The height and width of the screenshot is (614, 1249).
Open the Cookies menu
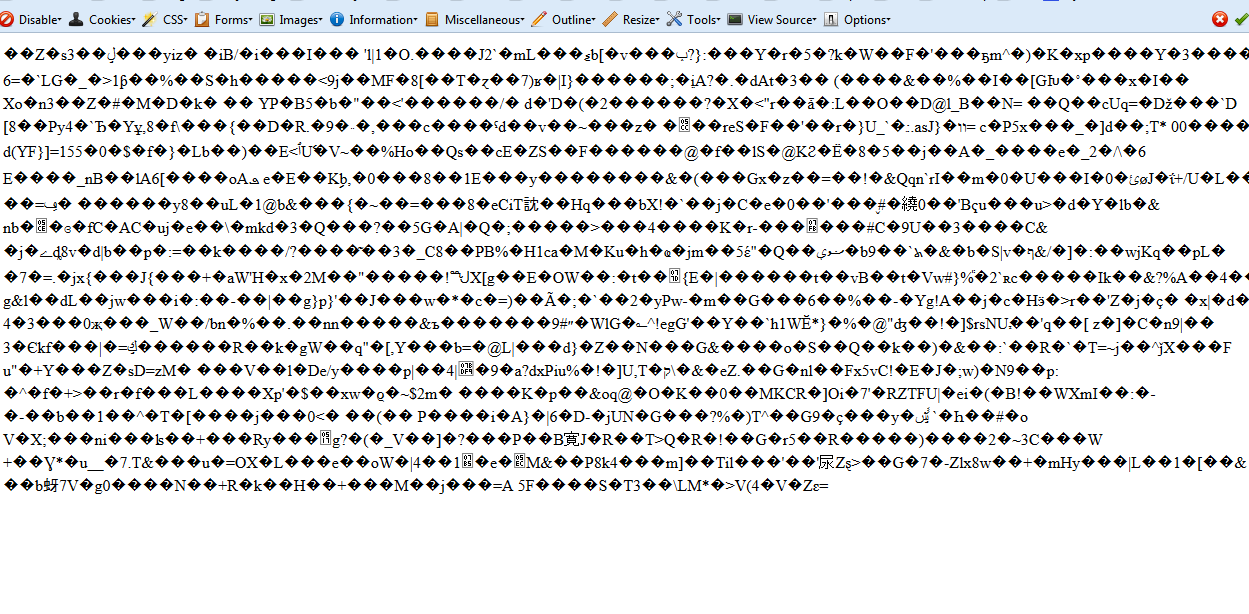[x=103, y=19]
